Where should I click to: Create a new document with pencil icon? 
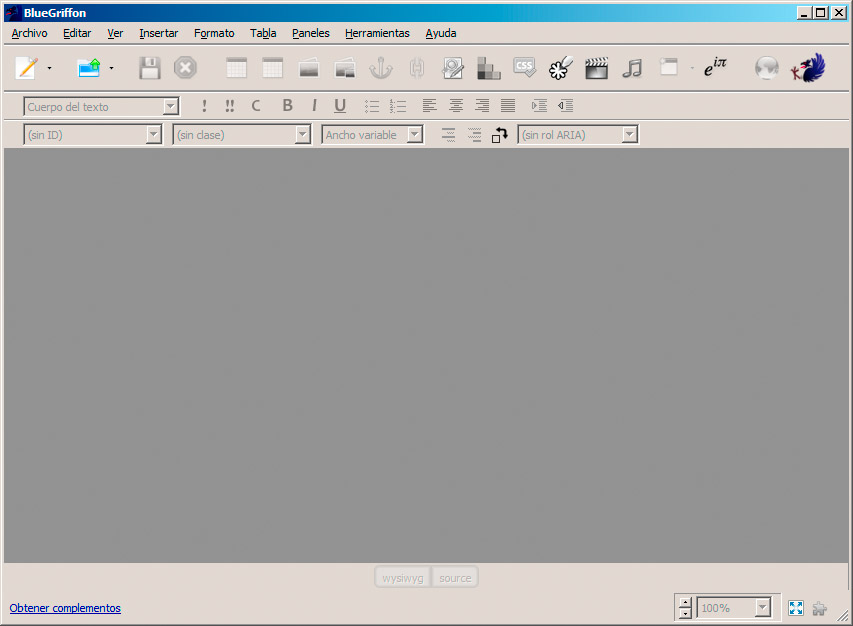click(x=26, y=68)
